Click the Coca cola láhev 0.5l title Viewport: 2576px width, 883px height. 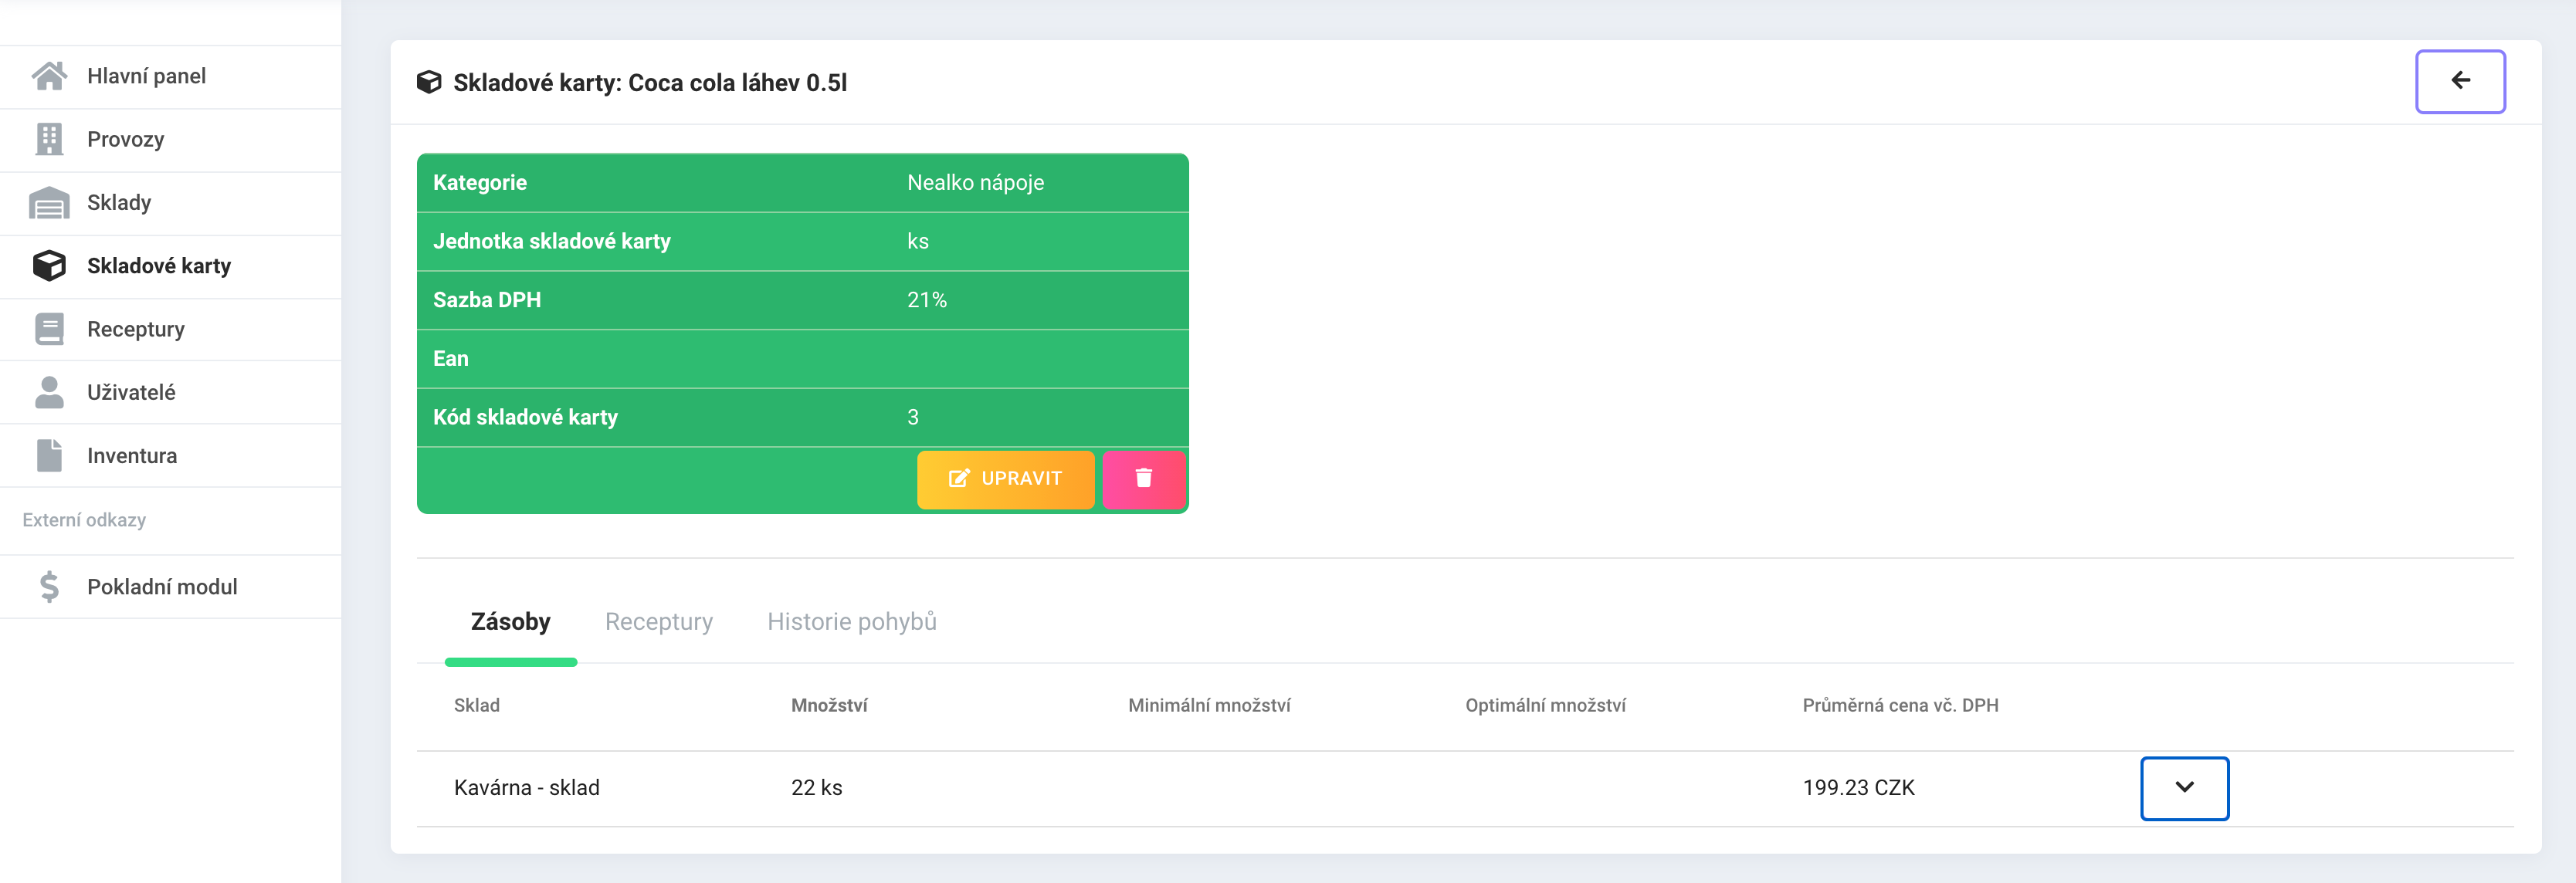[738, 82]
